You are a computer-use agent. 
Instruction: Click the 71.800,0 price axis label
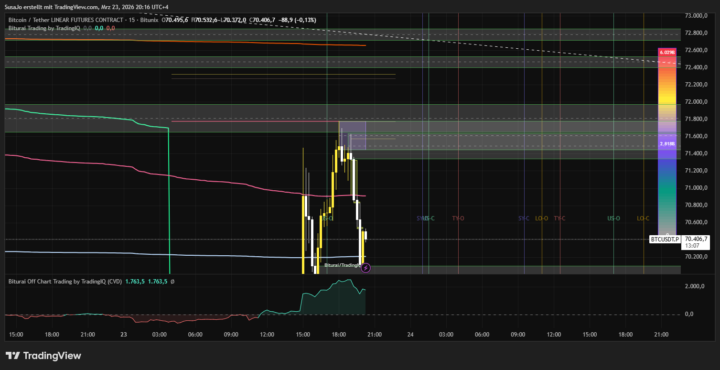point(696,119)
